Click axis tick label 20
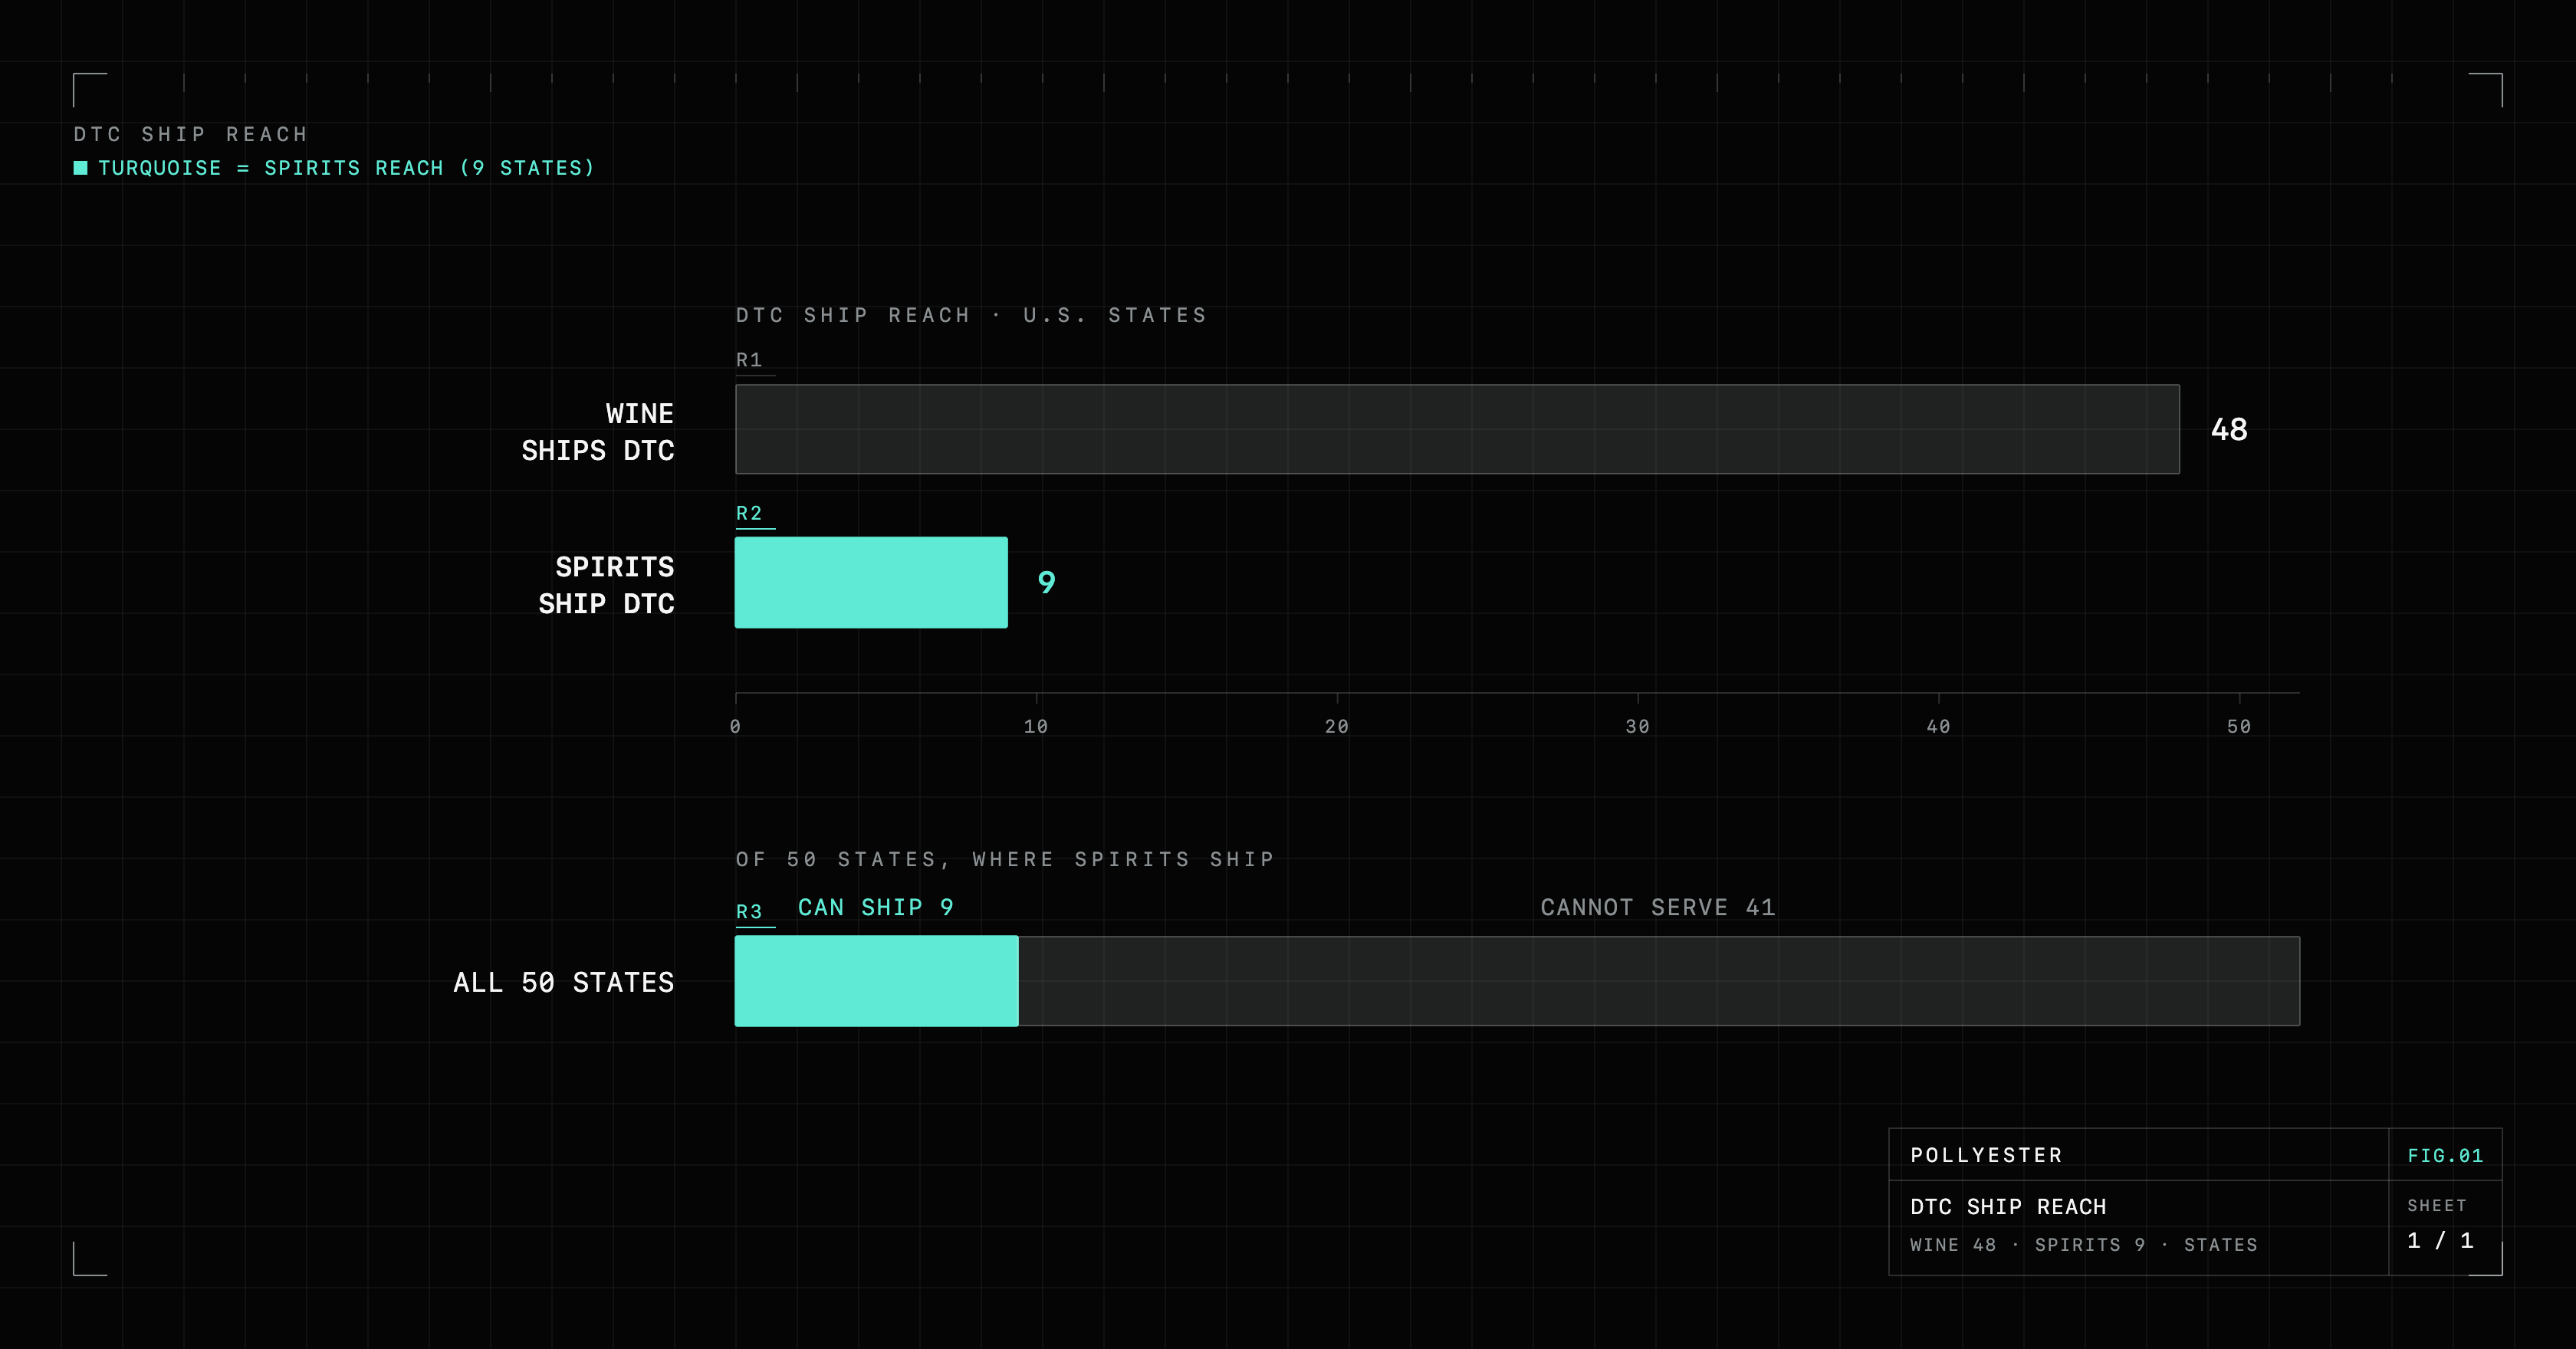This screenshot has width=2576, height=1349. [1337, 727]
